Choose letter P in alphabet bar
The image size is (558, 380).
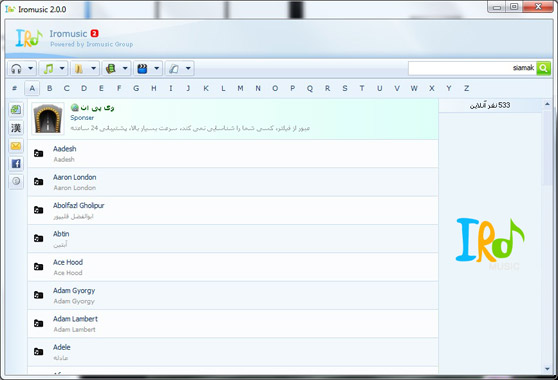(x=293, y=88)
